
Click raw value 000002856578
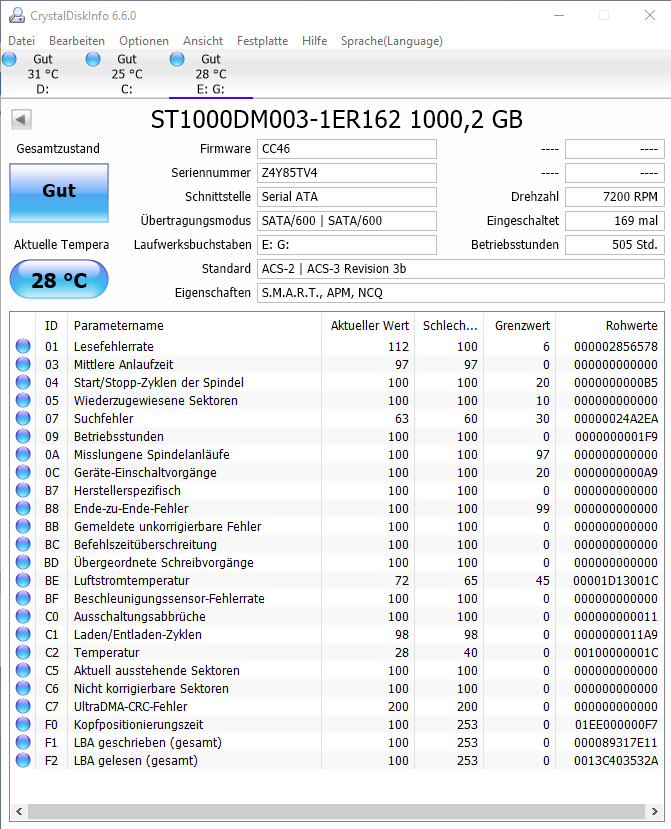pyautogui.click(x=616, y=347)
